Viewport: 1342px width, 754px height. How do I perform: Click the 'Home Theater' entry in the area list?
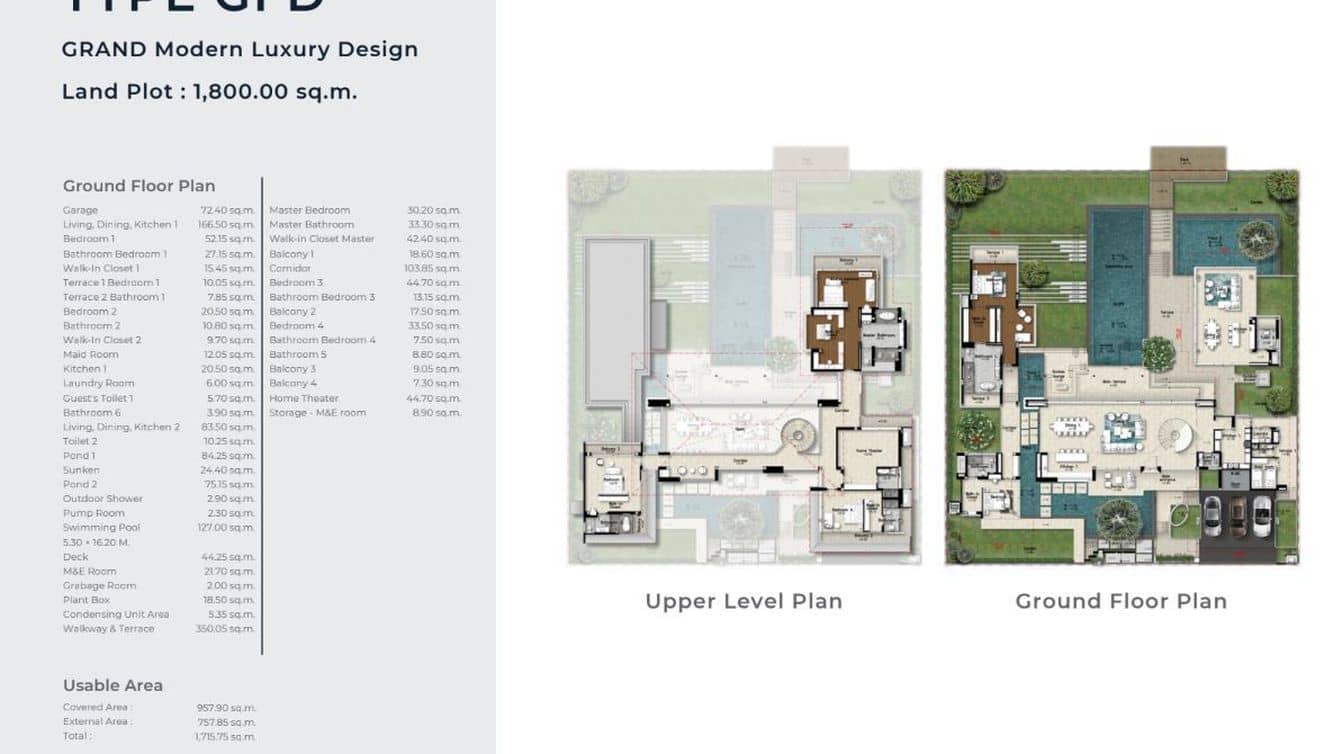(x=304, y=398)
